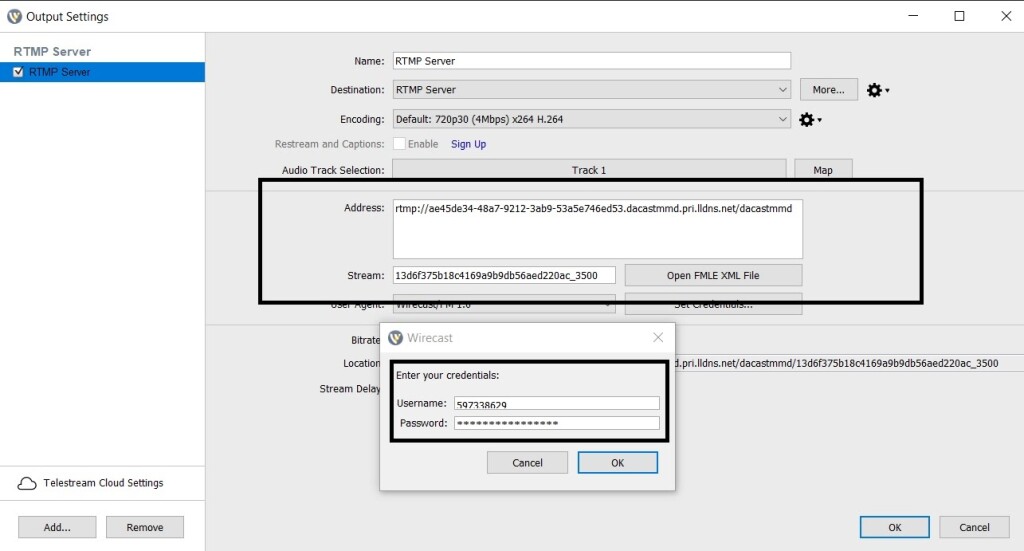Click the Telestream Cloud icon

[x=27, y=483]
